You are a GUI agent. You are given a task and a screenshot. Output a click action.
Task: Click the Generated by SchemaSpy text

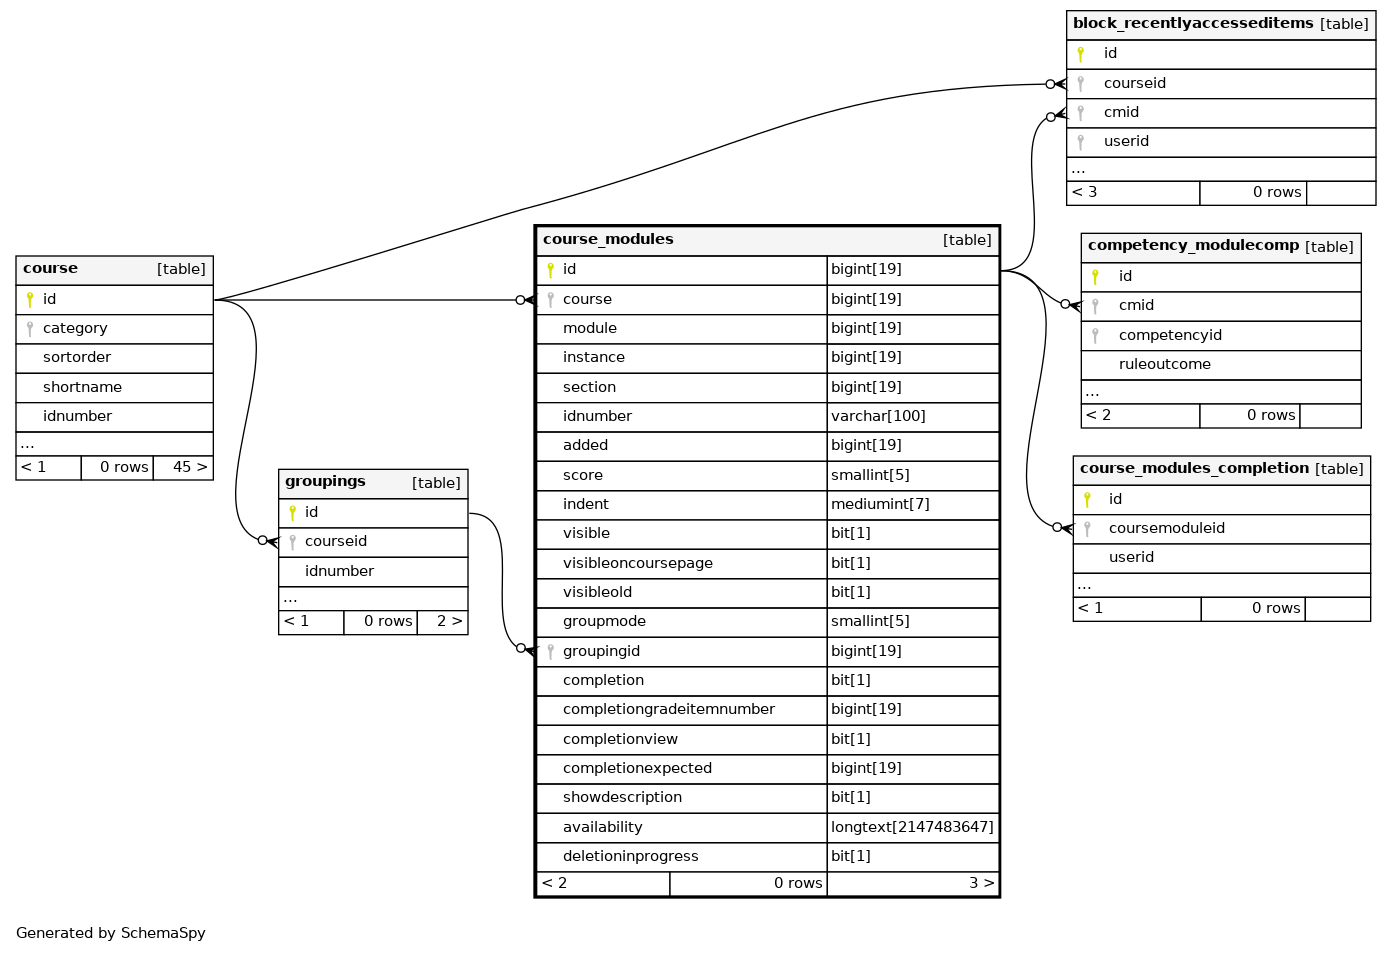click(x=111, y=933)
